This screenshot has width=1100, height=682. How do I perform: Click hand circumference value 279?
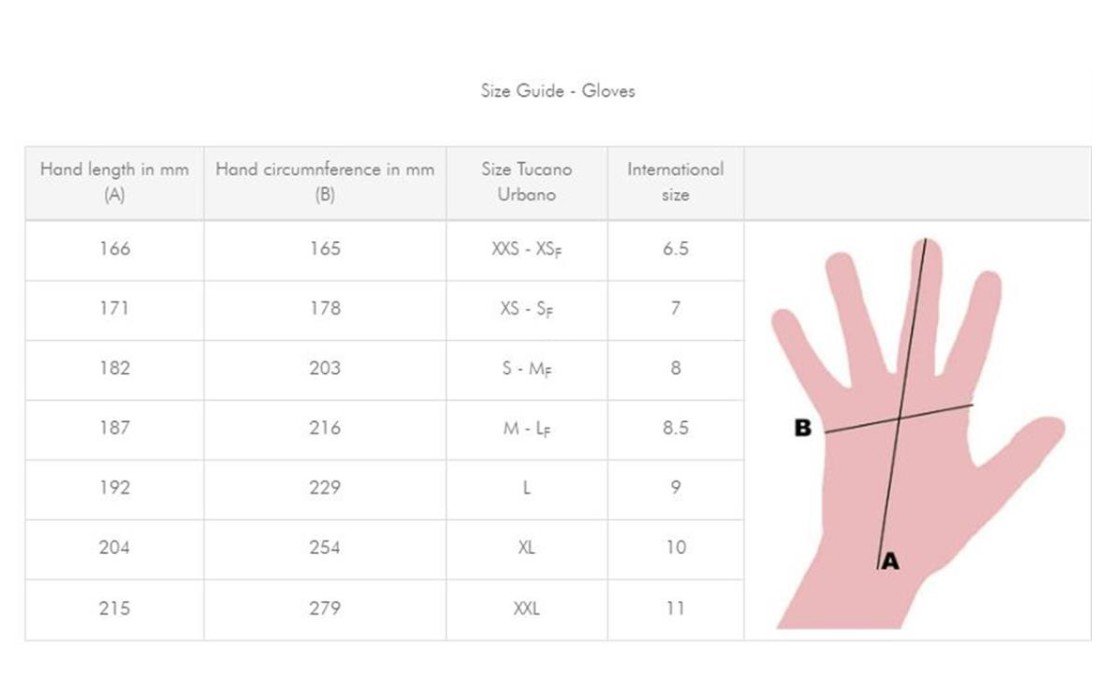[x=325, y=608]
